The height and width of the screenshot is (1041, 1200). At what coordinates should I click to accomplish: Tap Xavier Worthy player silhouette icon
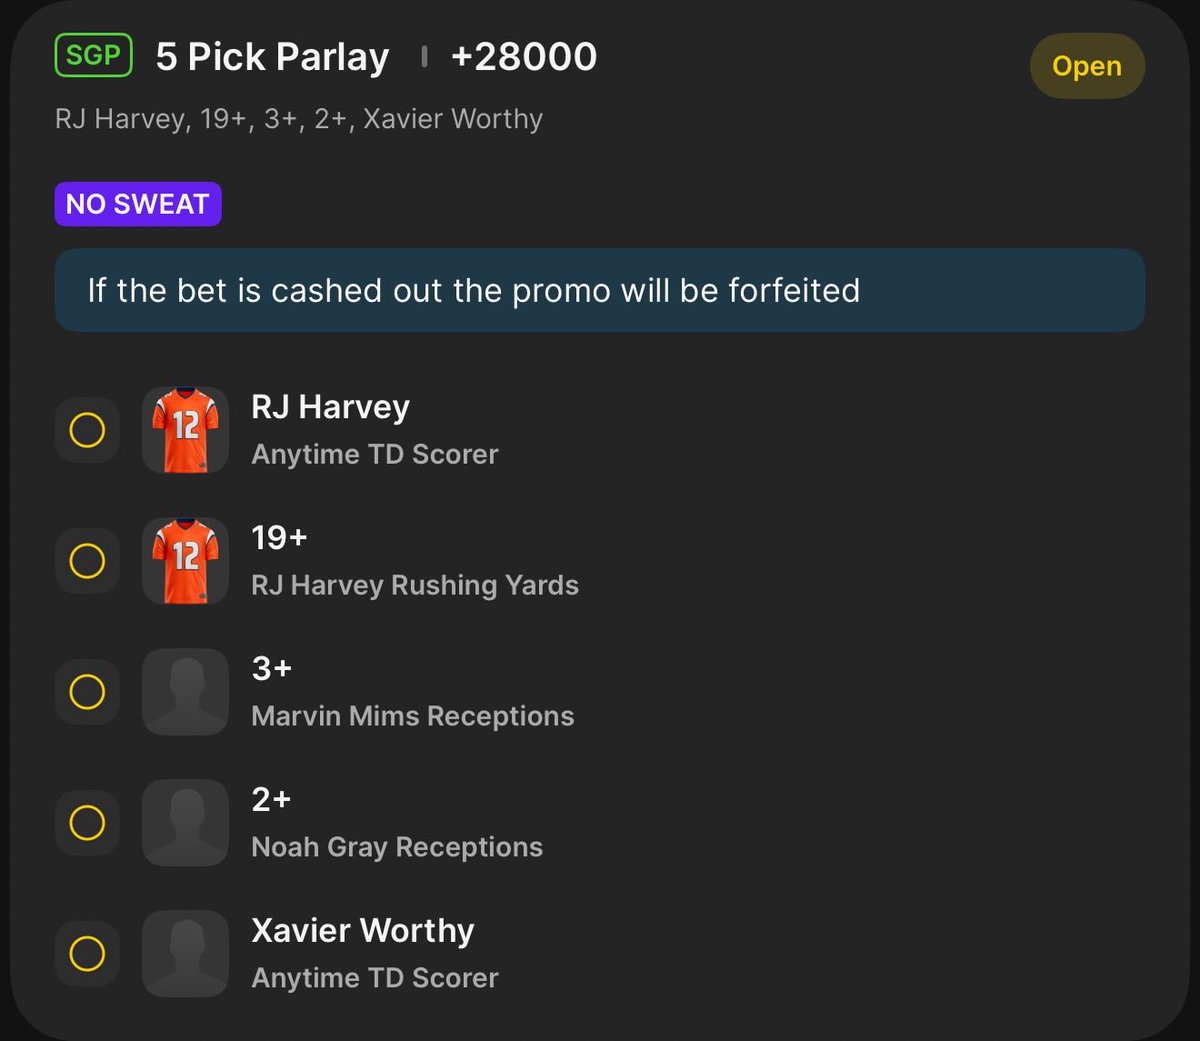(x=186, y=954)
